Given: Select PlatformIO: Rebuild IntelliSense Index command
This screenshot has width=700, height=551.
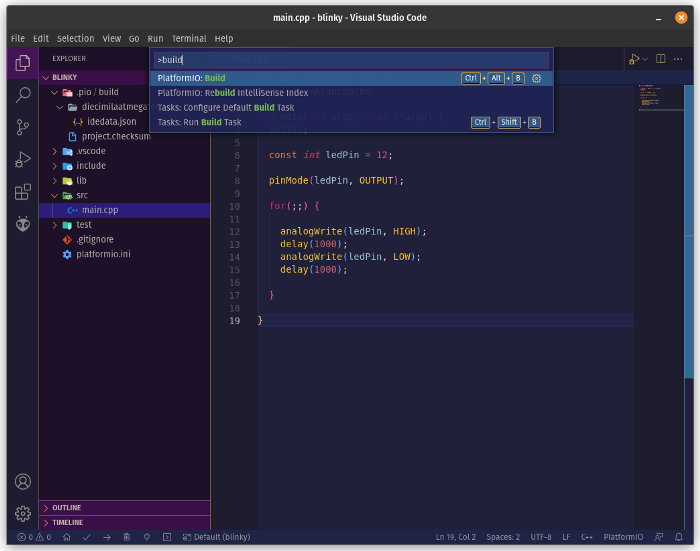Looking at the screenshot, I should 233,92.
